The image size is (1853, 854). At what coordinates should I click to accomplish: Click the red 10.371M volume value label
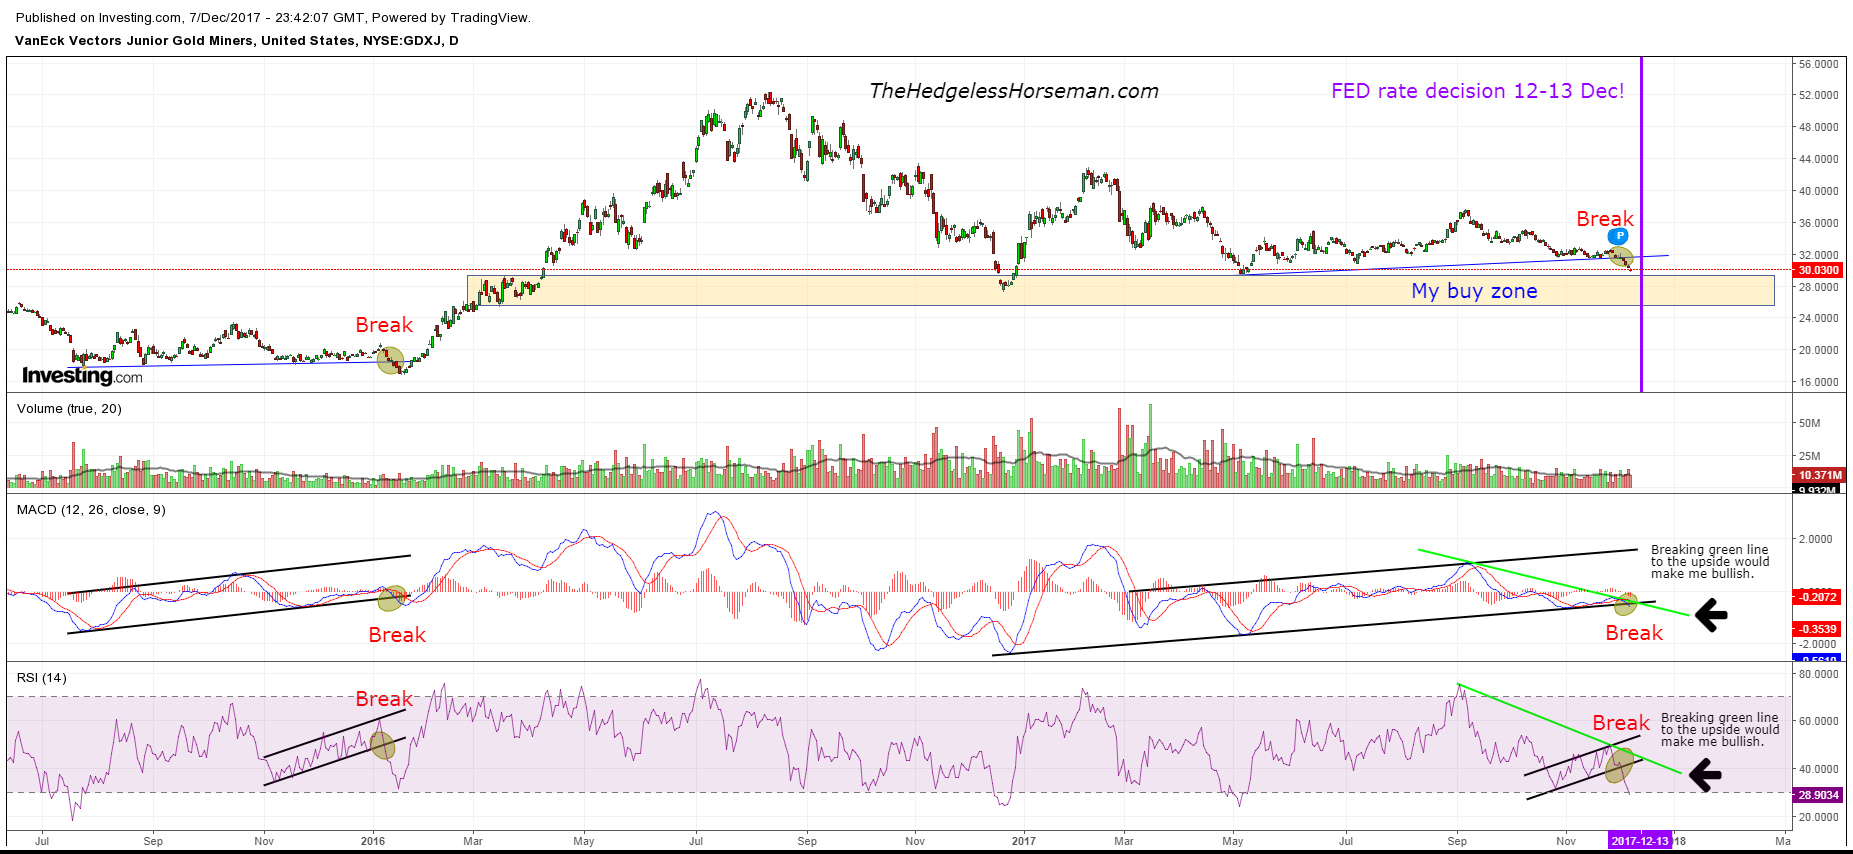[x=1818, y=475]
